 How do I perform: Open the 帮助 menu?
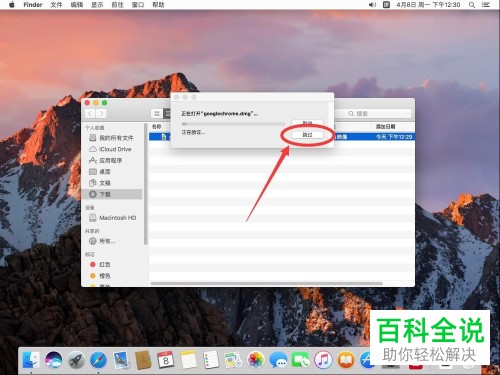158,5
